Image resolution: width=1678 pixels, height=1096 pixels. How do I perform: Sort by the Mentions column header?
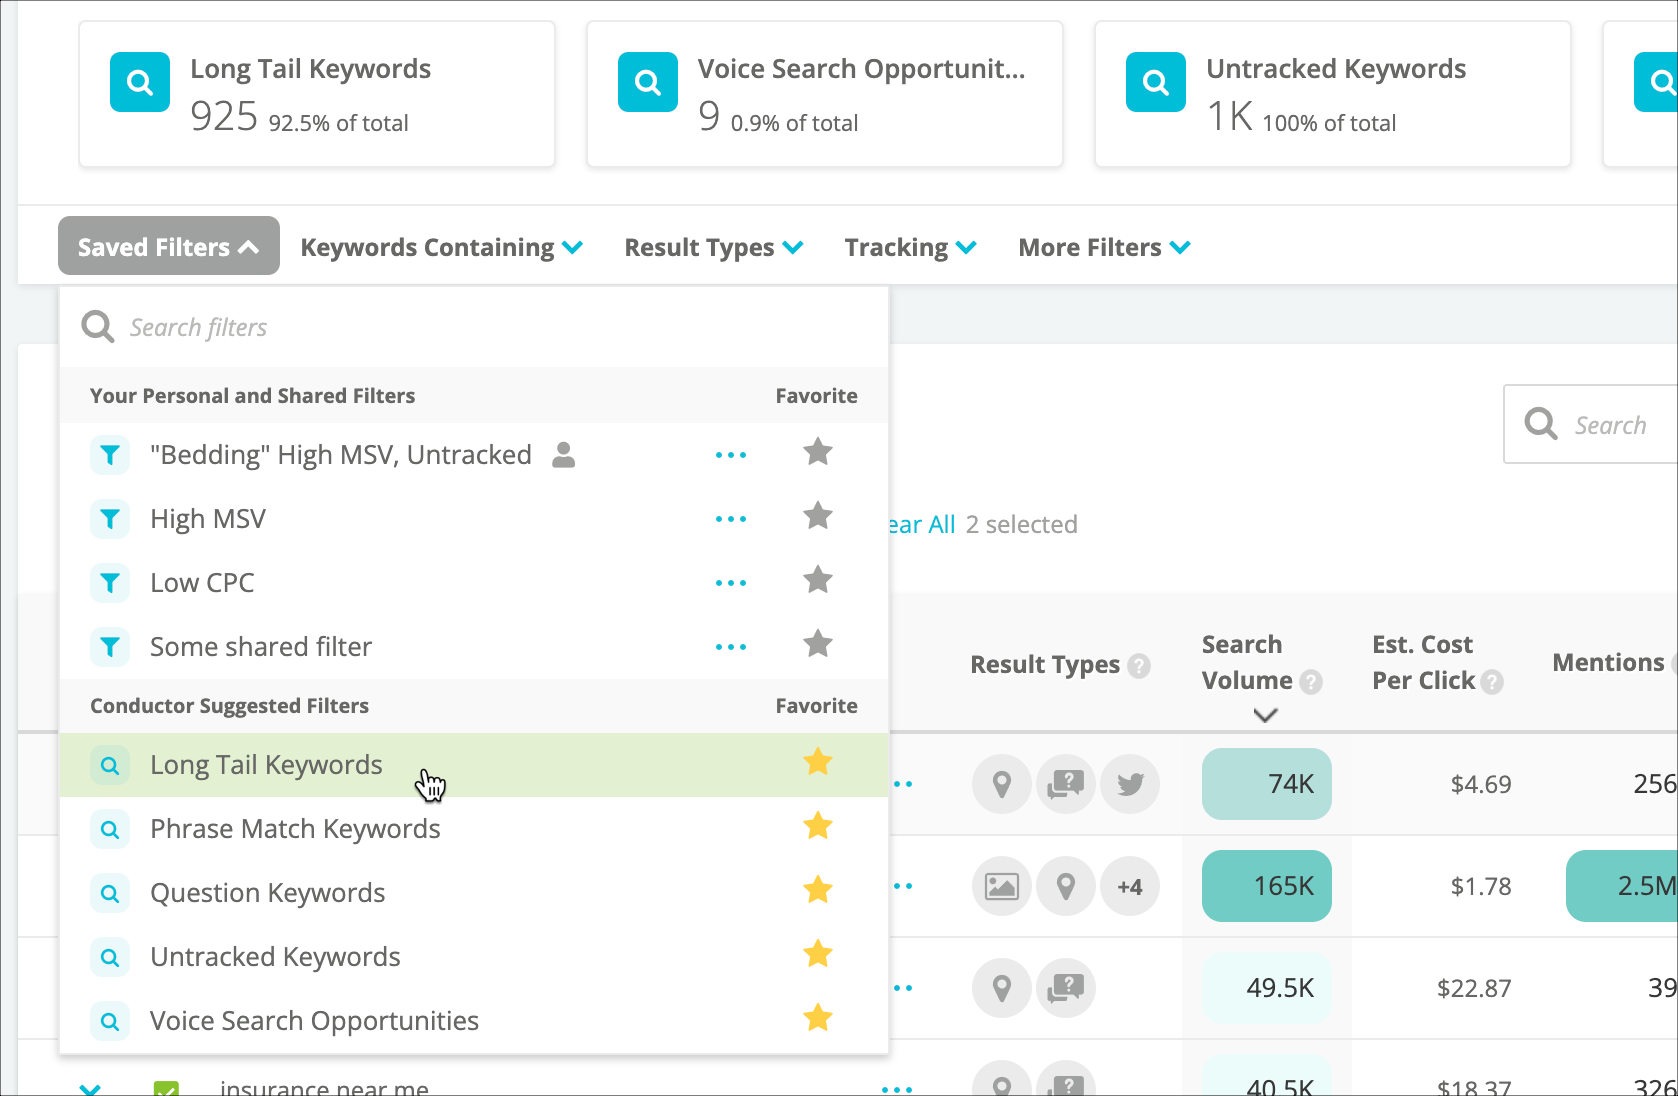click(1608, 663)
